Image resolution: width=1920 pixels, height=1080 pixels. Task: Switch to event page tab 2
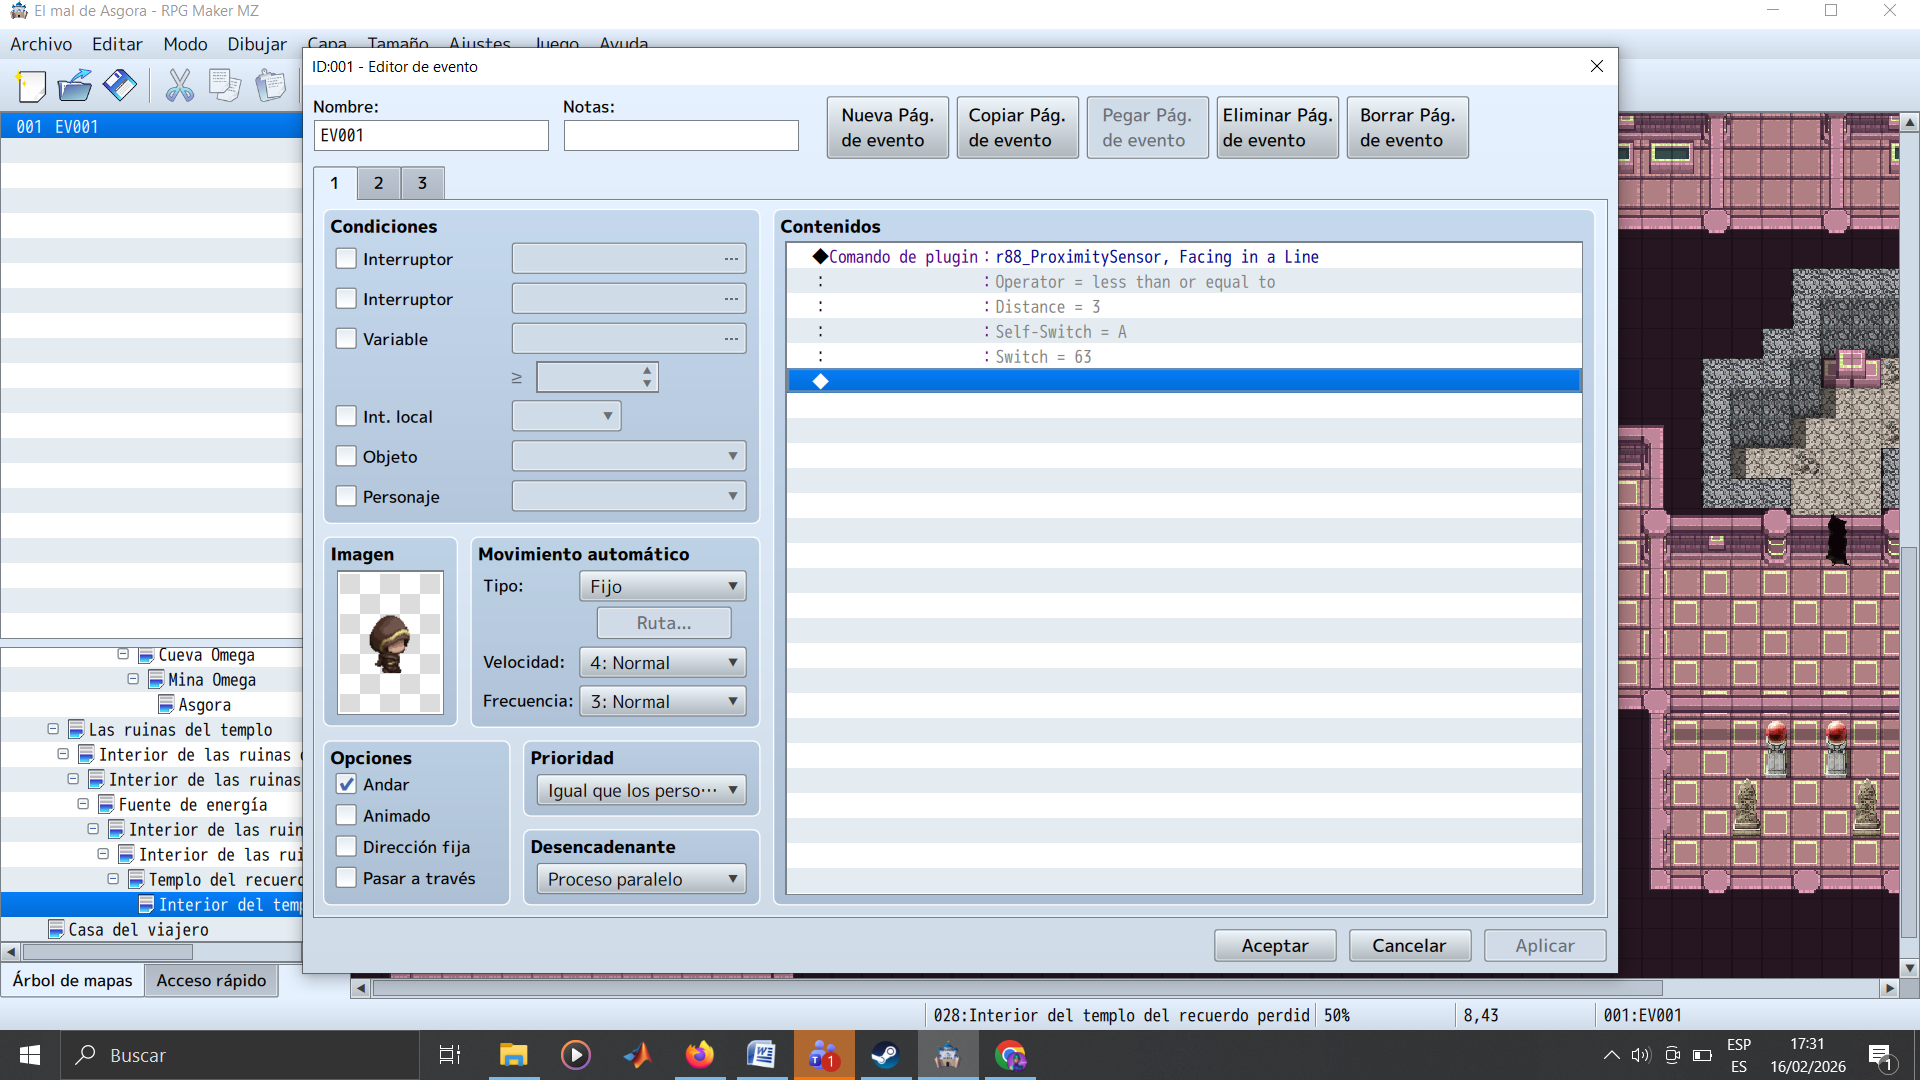coord(378,183)
